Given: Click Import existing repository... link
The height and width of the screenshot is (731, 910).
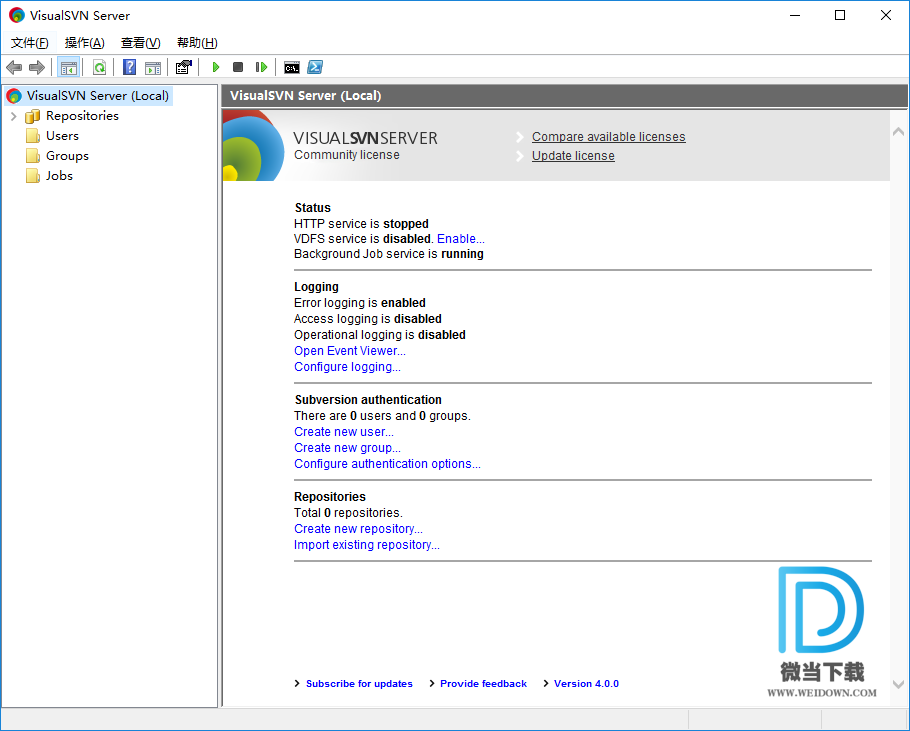Looking at the screenshot, I should point(367,545).
